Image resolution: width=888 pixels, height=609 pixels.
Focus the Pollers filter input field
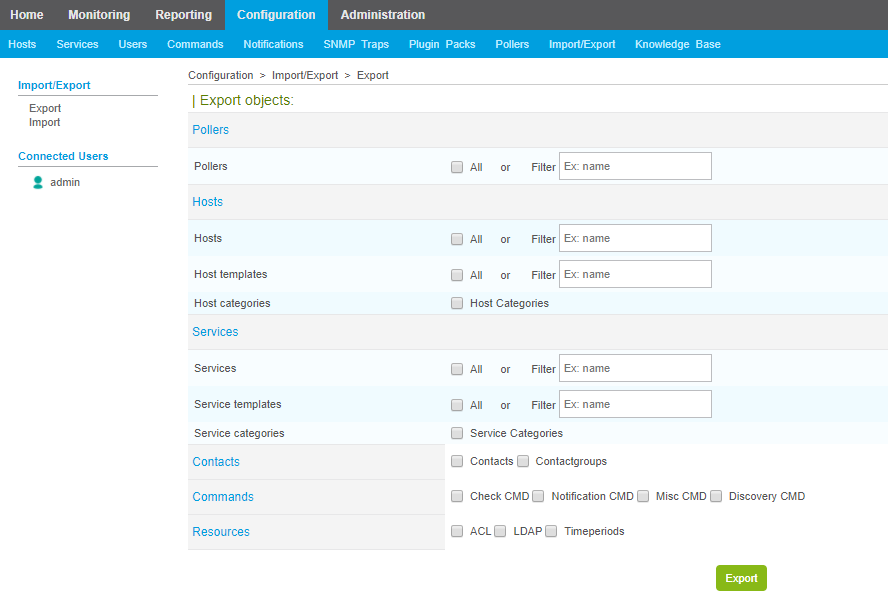(x=635, y=166)
